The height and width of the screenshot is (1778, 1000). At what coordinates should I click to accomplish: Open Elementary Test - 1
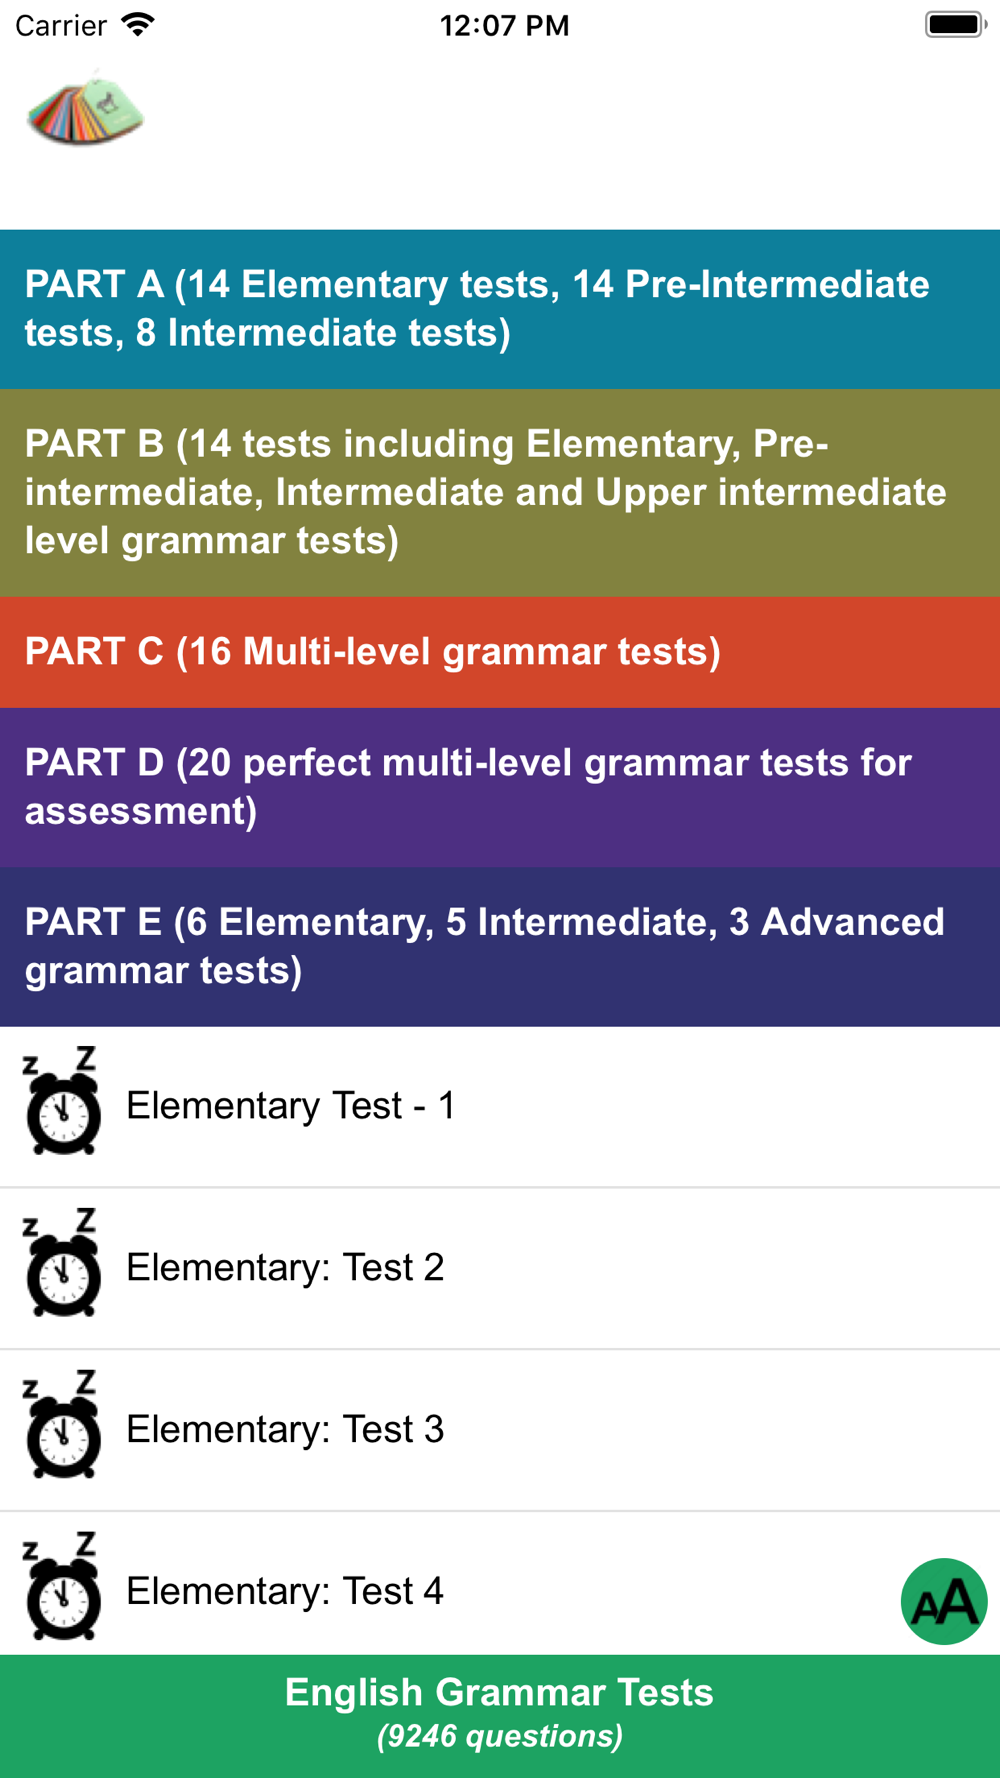500,1107
